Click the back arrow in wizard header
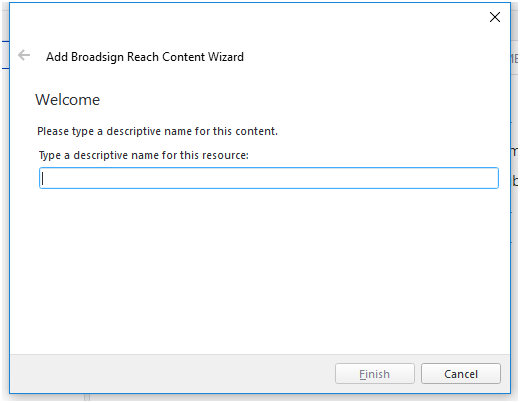Viewport: 520px width, 403px height. point(24,55)
